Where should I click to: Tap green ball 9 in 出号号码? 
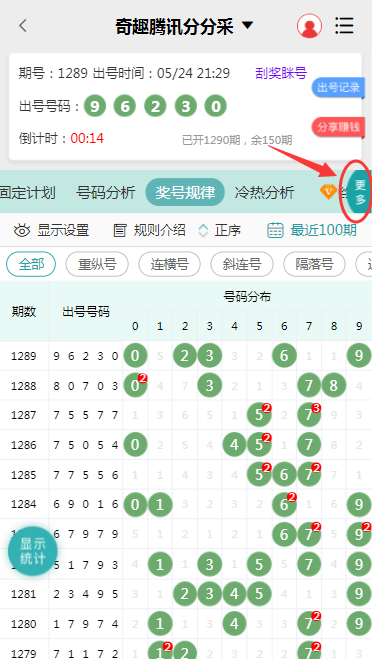95,106
